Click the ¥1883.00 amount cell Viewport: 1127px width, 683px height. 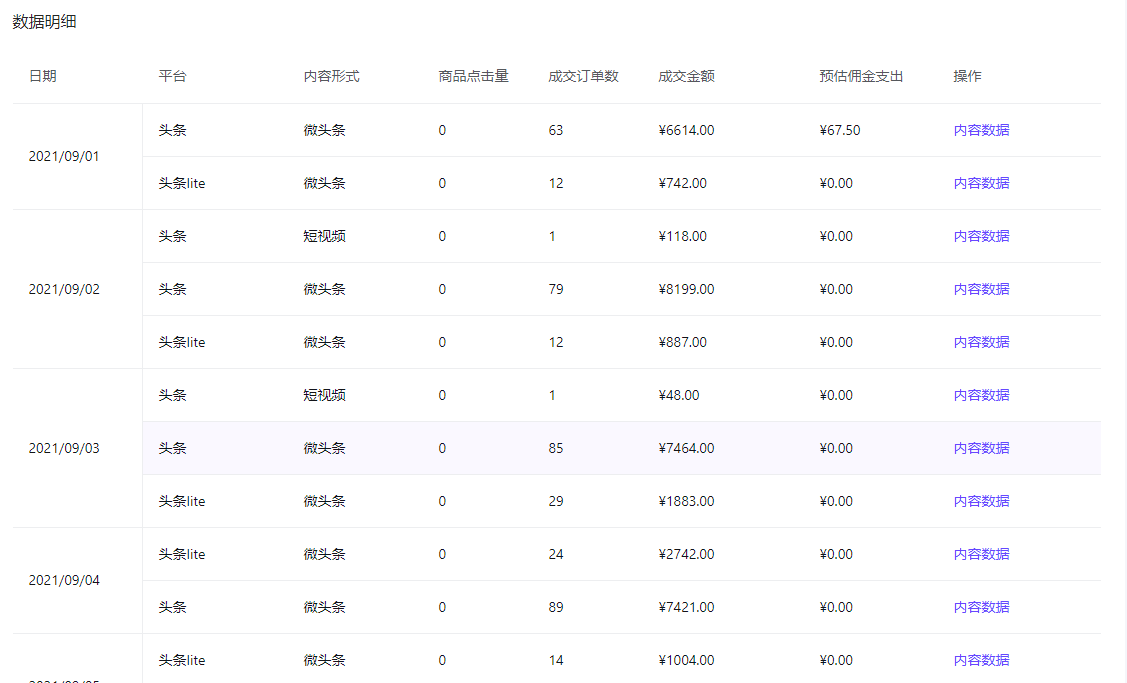click(x=686, y=501)
